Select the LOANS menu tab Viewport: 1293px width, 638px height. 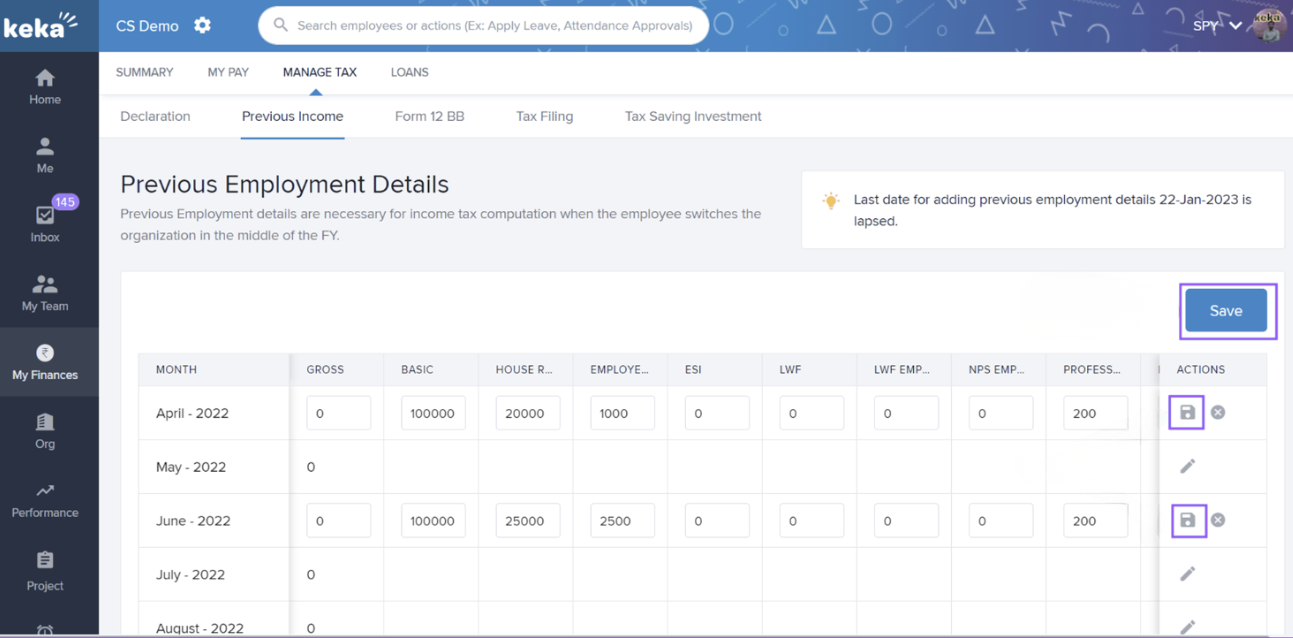(409, 72)
